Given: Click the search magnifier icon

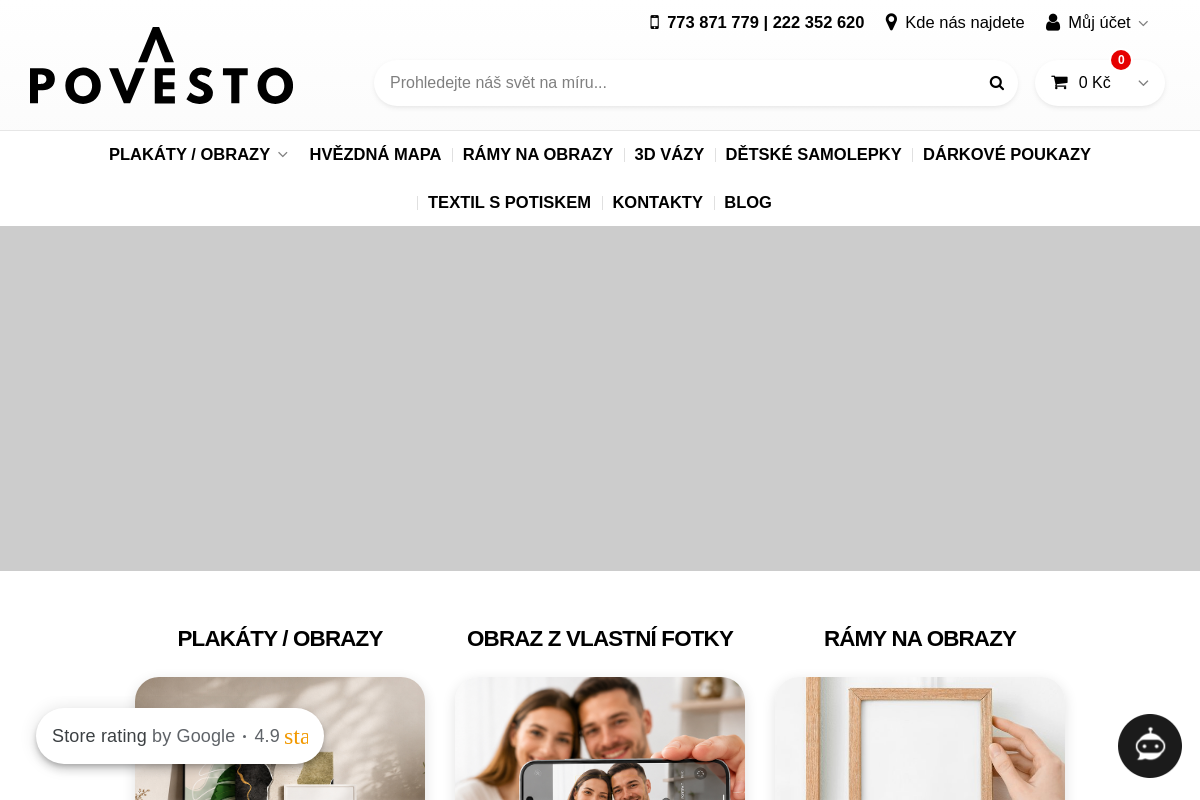Looking at the screenshot, I should (x=996, y=83).
